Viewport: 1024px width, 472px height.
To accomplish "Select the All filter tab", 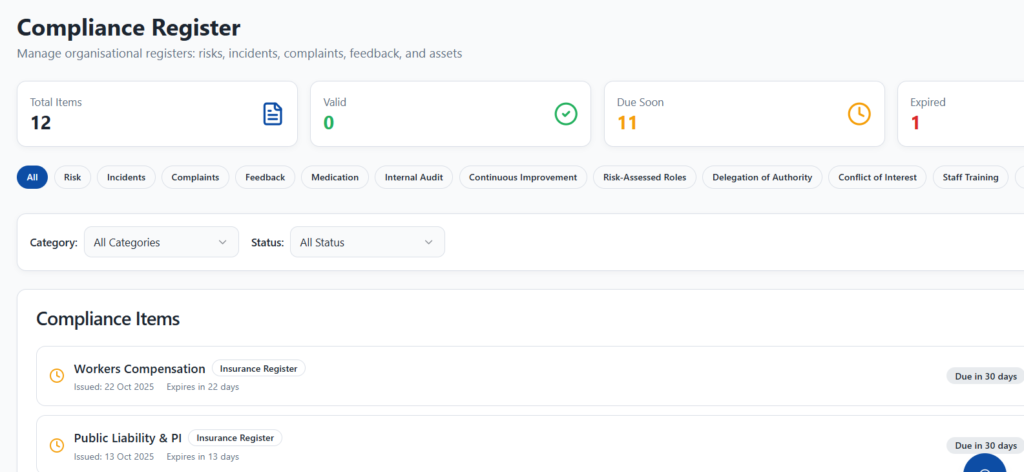I will (32, 178).
